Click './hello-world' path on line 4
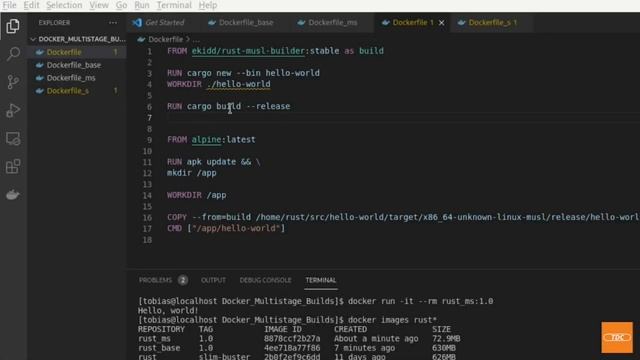Image resolution: width=640 pixels, height=360 pixels. (238, 84)
